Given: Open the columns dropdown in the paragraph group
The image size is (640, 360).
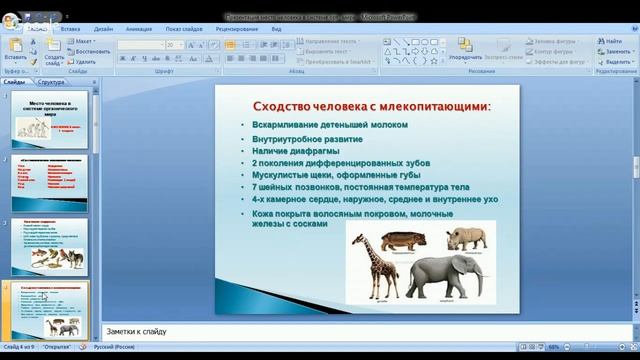Looking at the screenshot, I should (x=278, y=59).
